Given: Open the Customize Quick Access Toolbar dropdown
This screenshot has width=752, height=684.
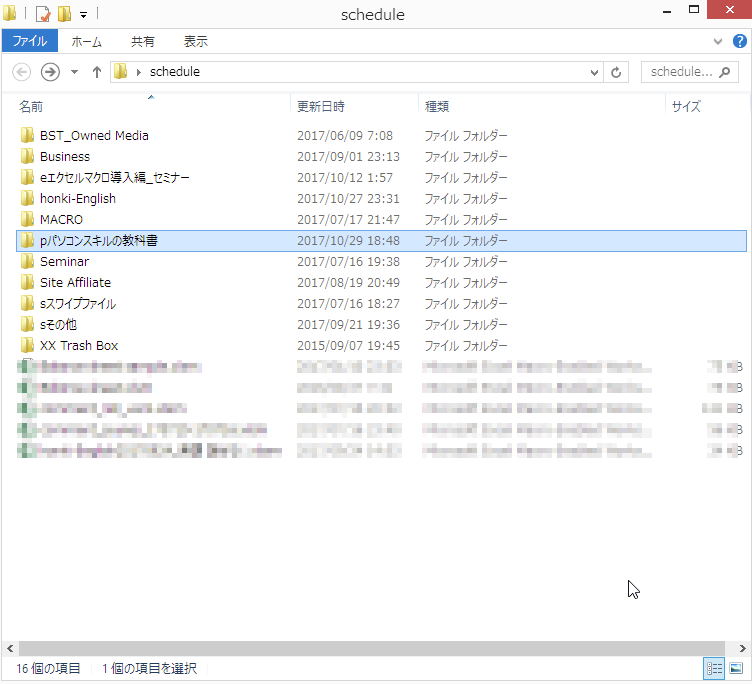Looking at the screenshot, I should [x=83, y=15].
